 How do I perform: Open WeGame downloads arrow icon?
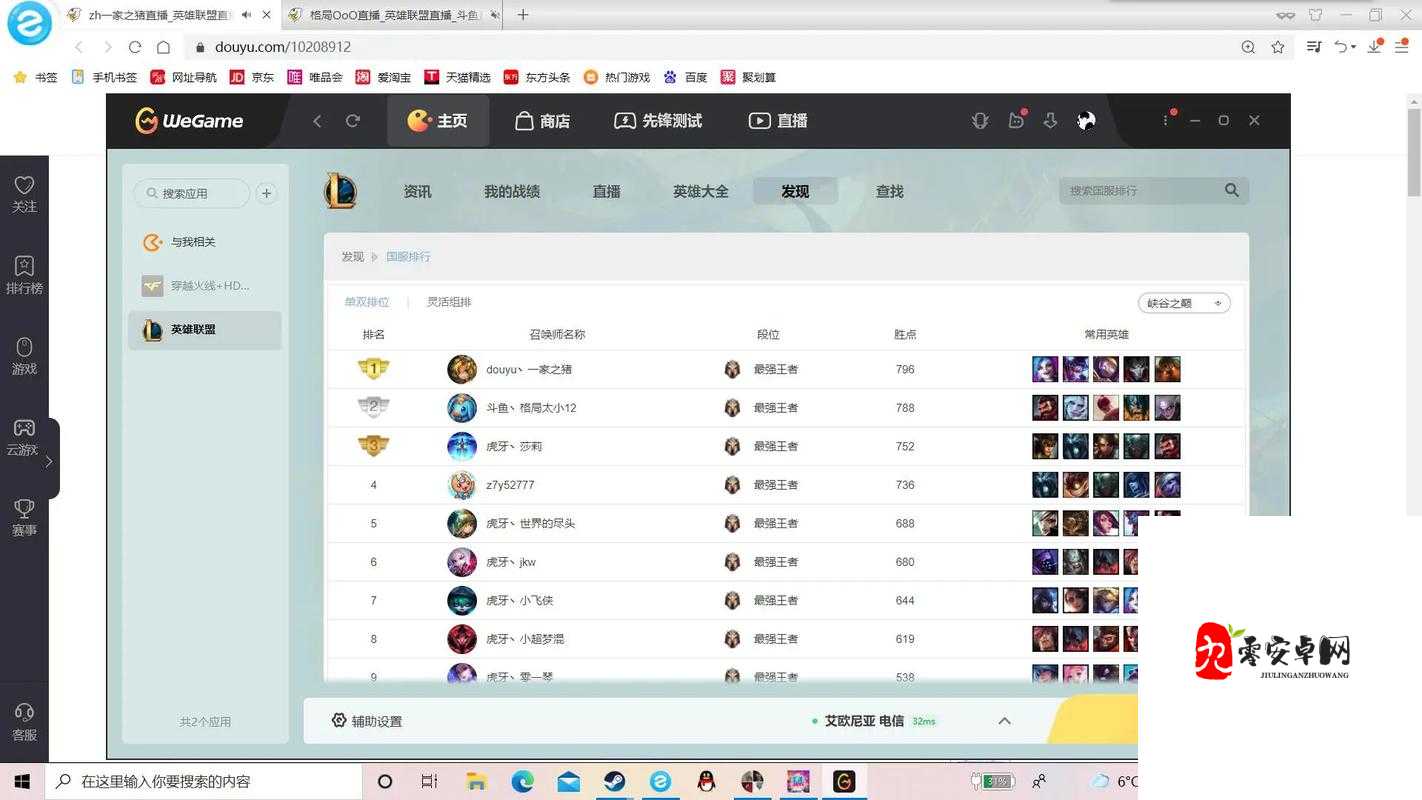[1050, 121]
